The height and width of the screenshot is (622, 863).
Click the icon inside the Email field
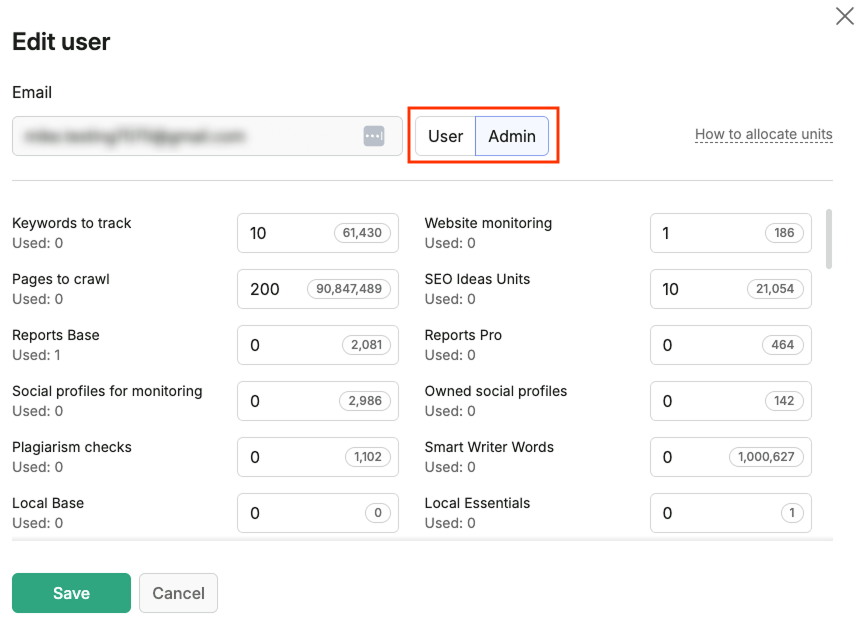click(374, 136)
